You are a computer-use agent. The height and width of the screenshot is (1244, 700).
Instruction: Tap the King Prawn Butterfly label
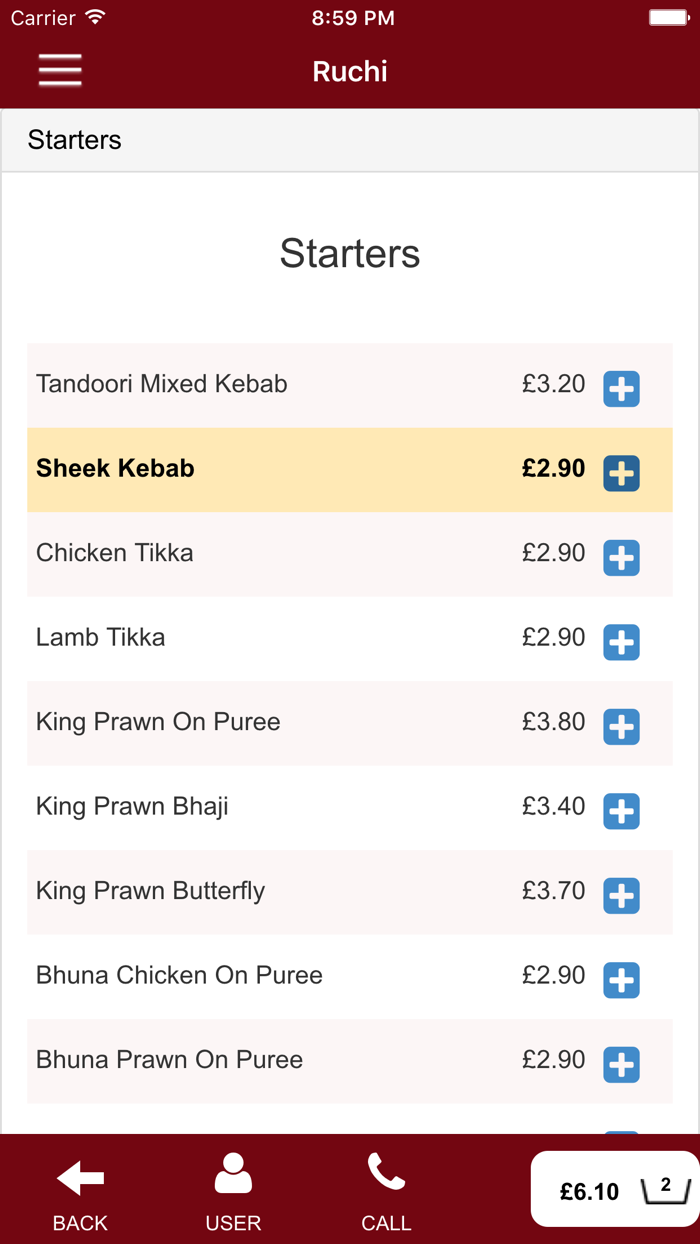(150, 891)
